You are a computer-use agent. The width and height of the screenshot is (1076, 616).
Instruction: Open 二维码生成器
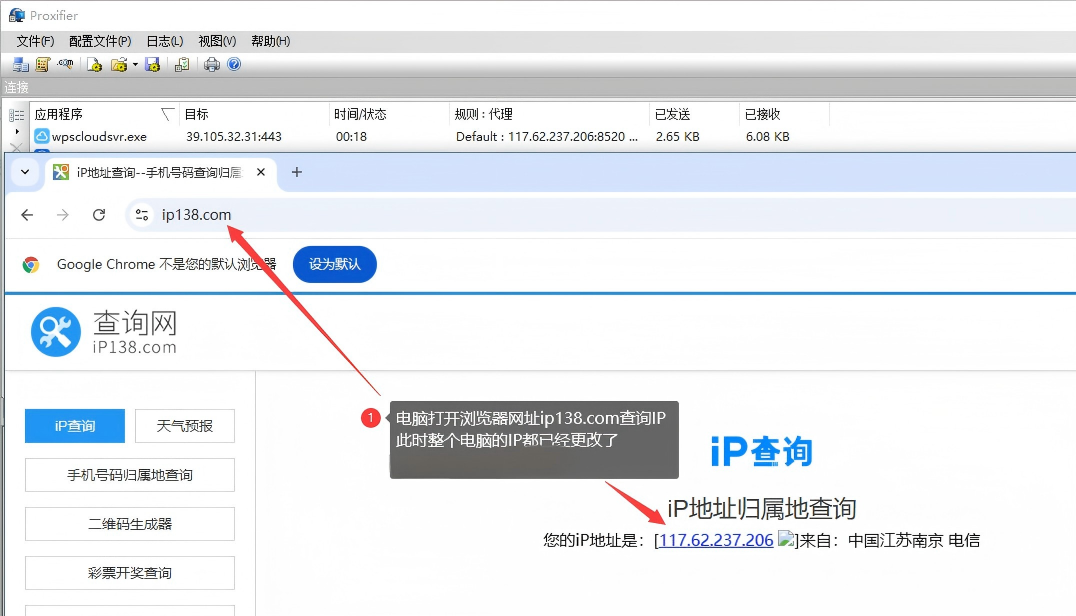130,524
